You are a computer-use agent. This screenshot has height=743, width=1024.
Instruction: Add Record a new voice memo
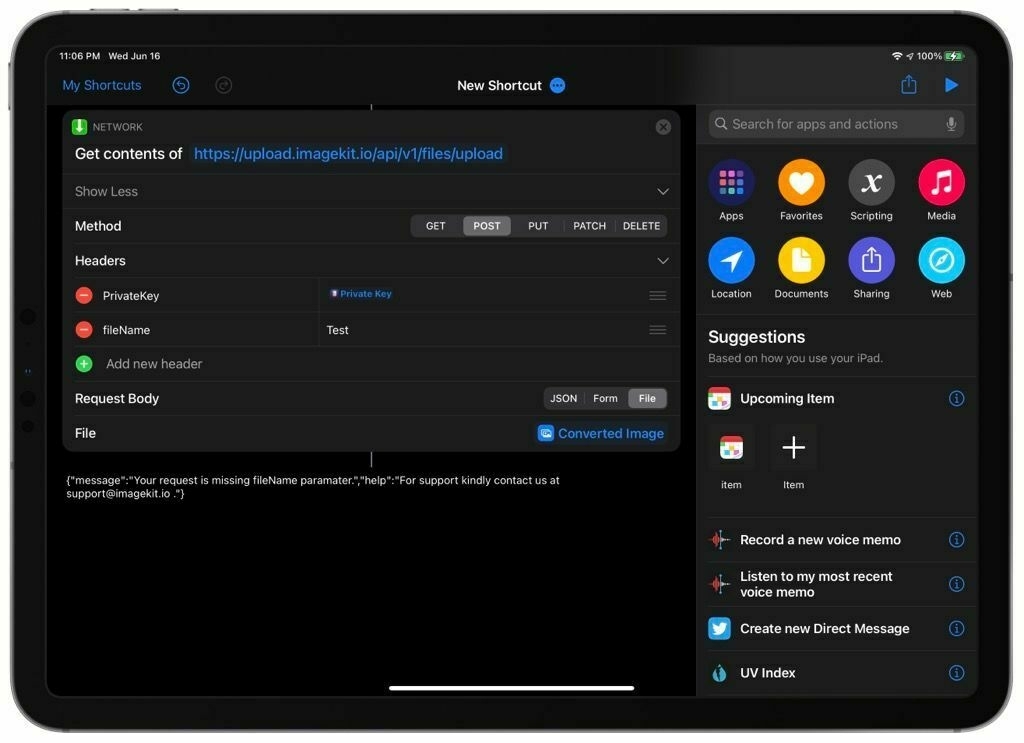820,540
